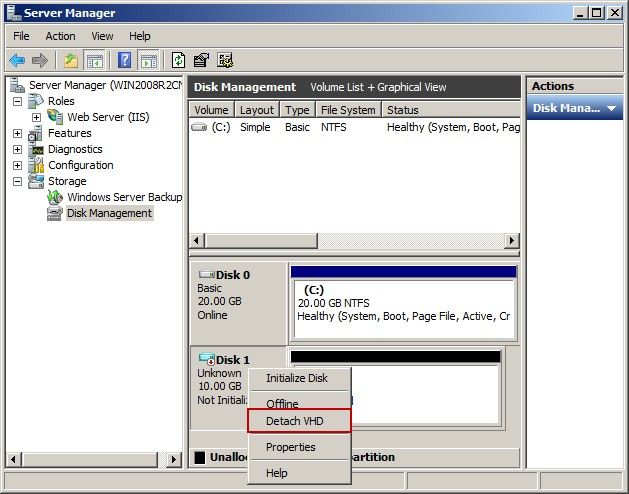Expand the Configuration node
Screen dimensions: 629x494
click(x=17, y=165)
